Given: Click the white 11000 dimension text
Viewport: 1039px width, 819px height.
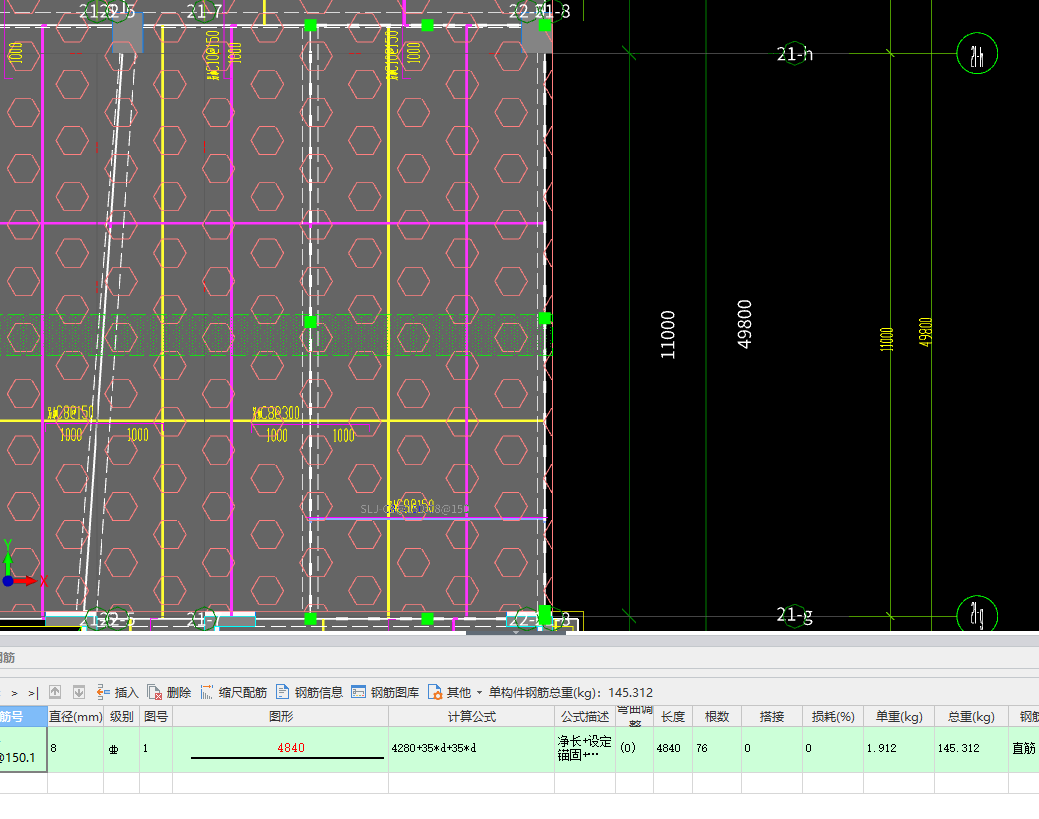Looking at the screenshot, I should (668, 335).
